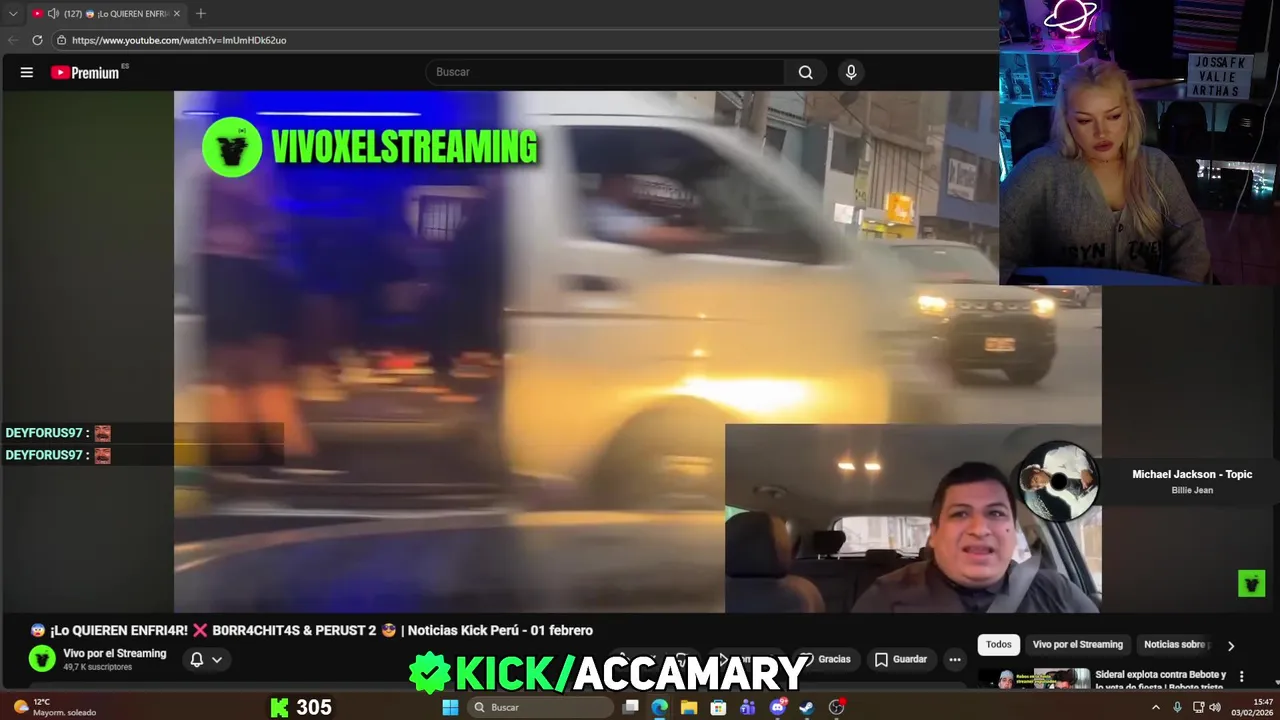Open volume control tray icon
Screen dimensions: 1280x720
click(x=1215, y=707)
